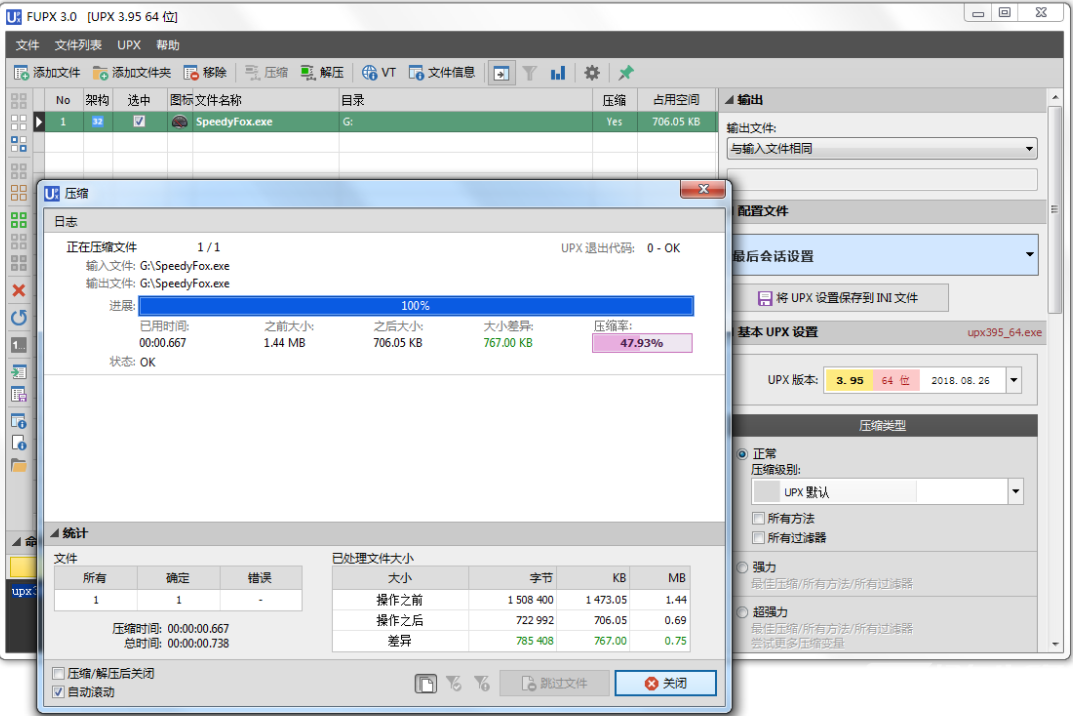Open the 文件列表 menu
Image resolution: width=1073 pixels, height=716 pixels.
(78, 45)
